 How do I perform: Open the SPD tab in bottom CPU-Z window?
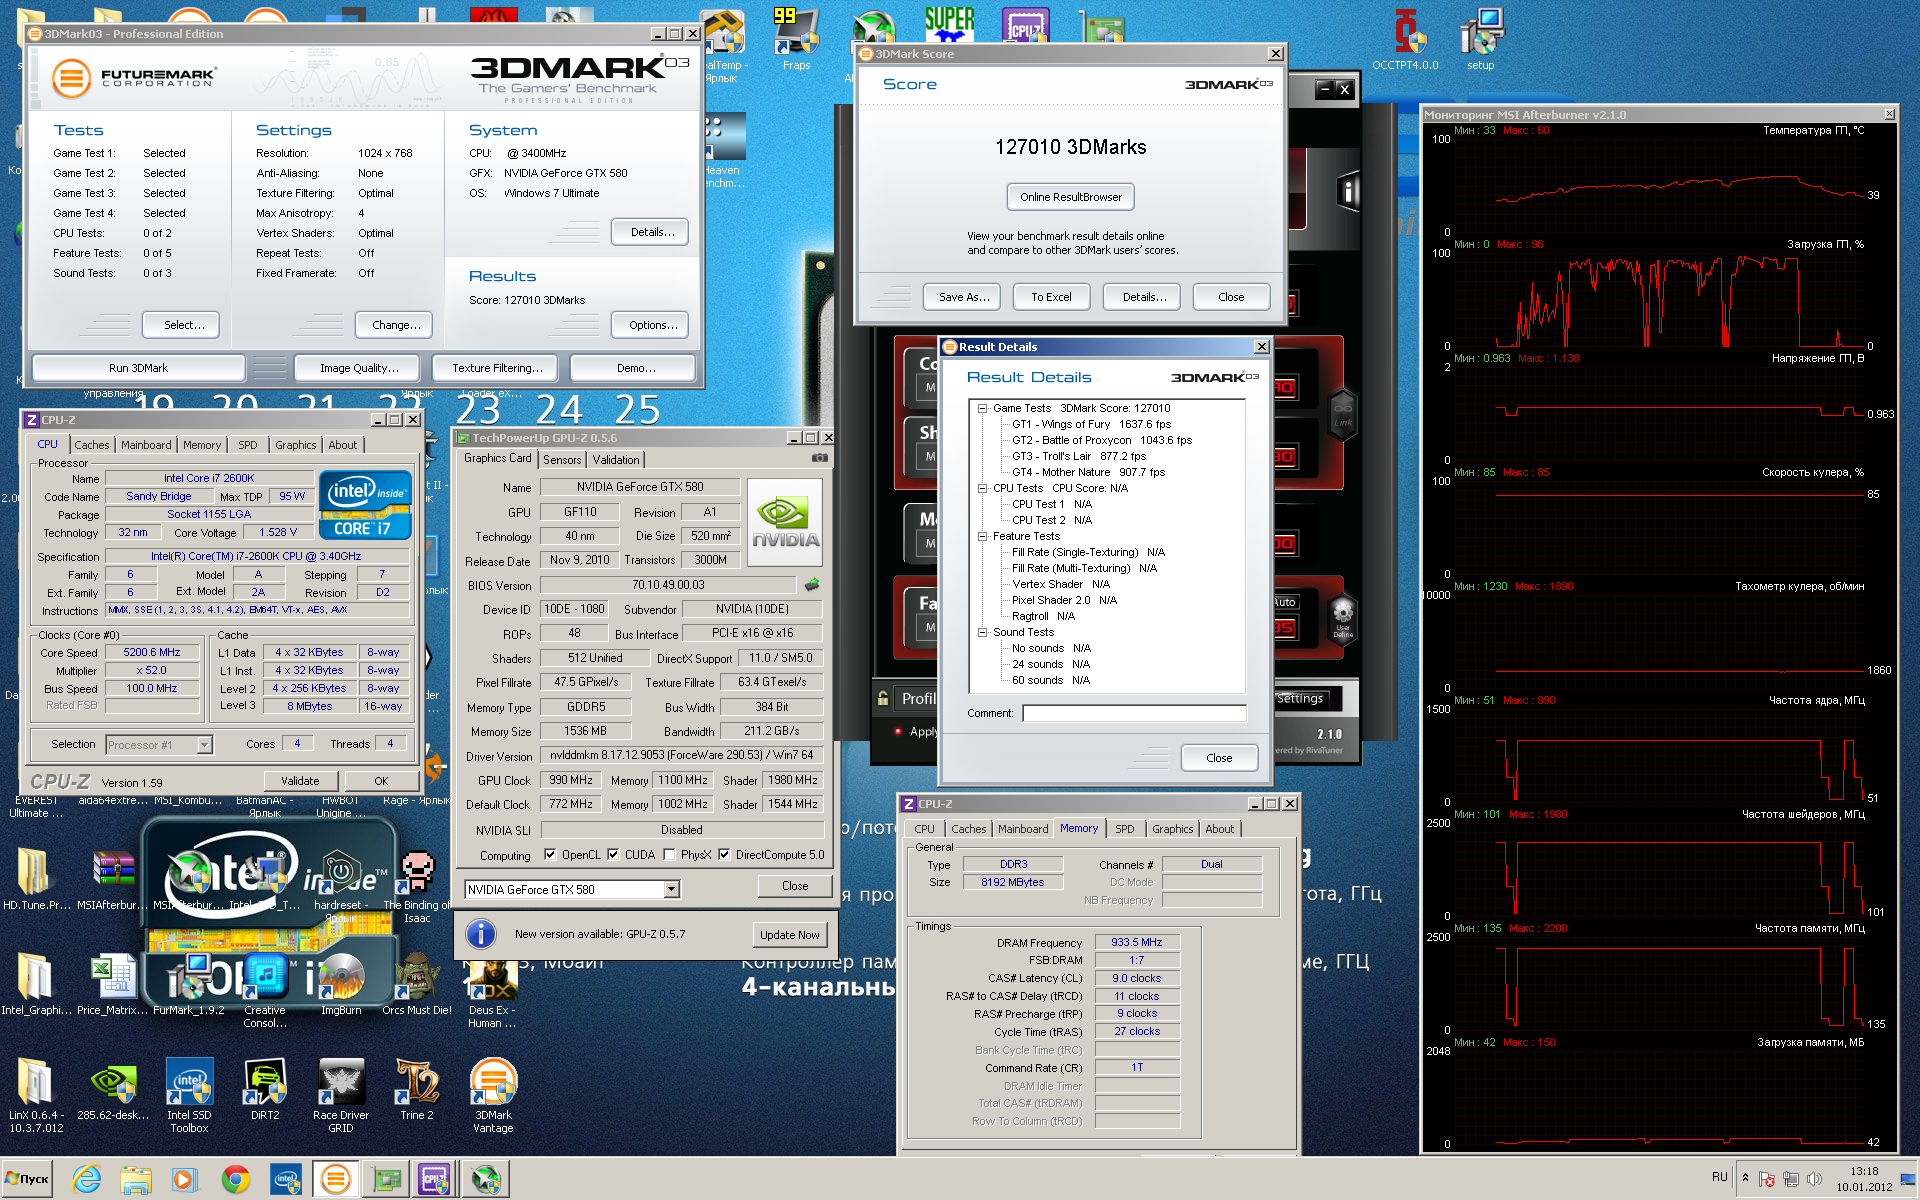tap(1125, 829)
